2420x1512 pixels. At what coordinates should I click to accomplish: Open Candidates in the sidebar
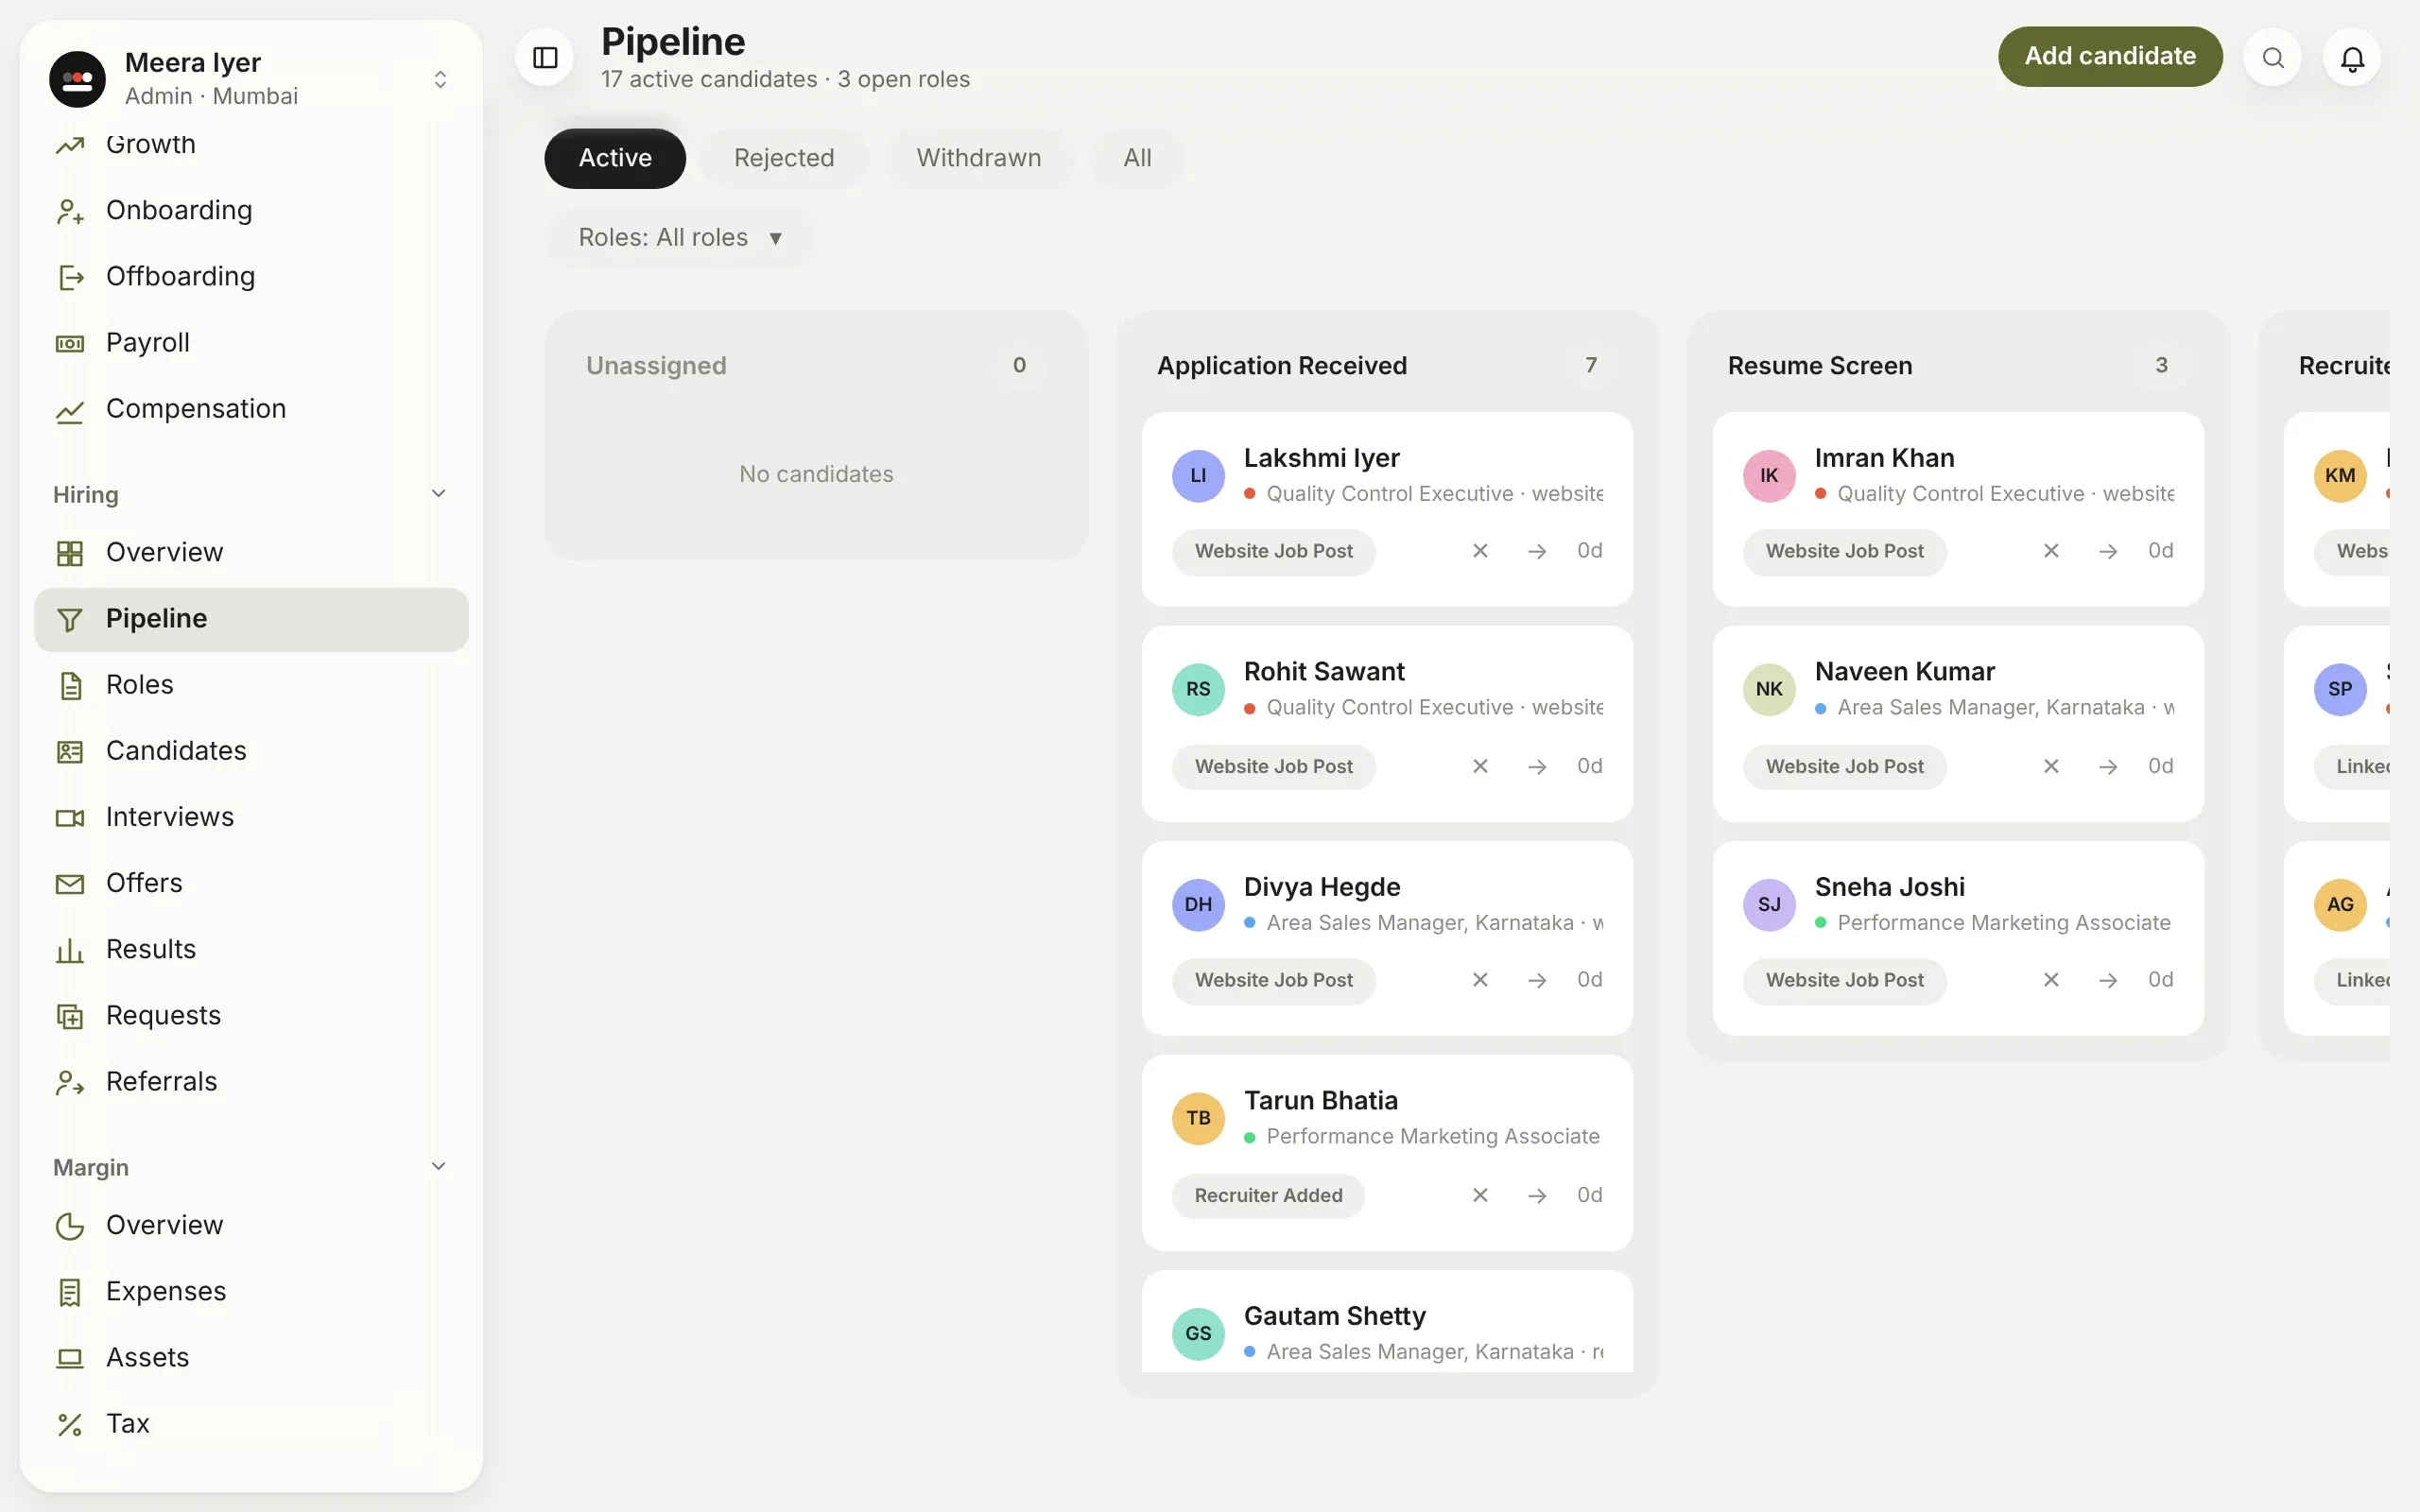pos(251,751)
